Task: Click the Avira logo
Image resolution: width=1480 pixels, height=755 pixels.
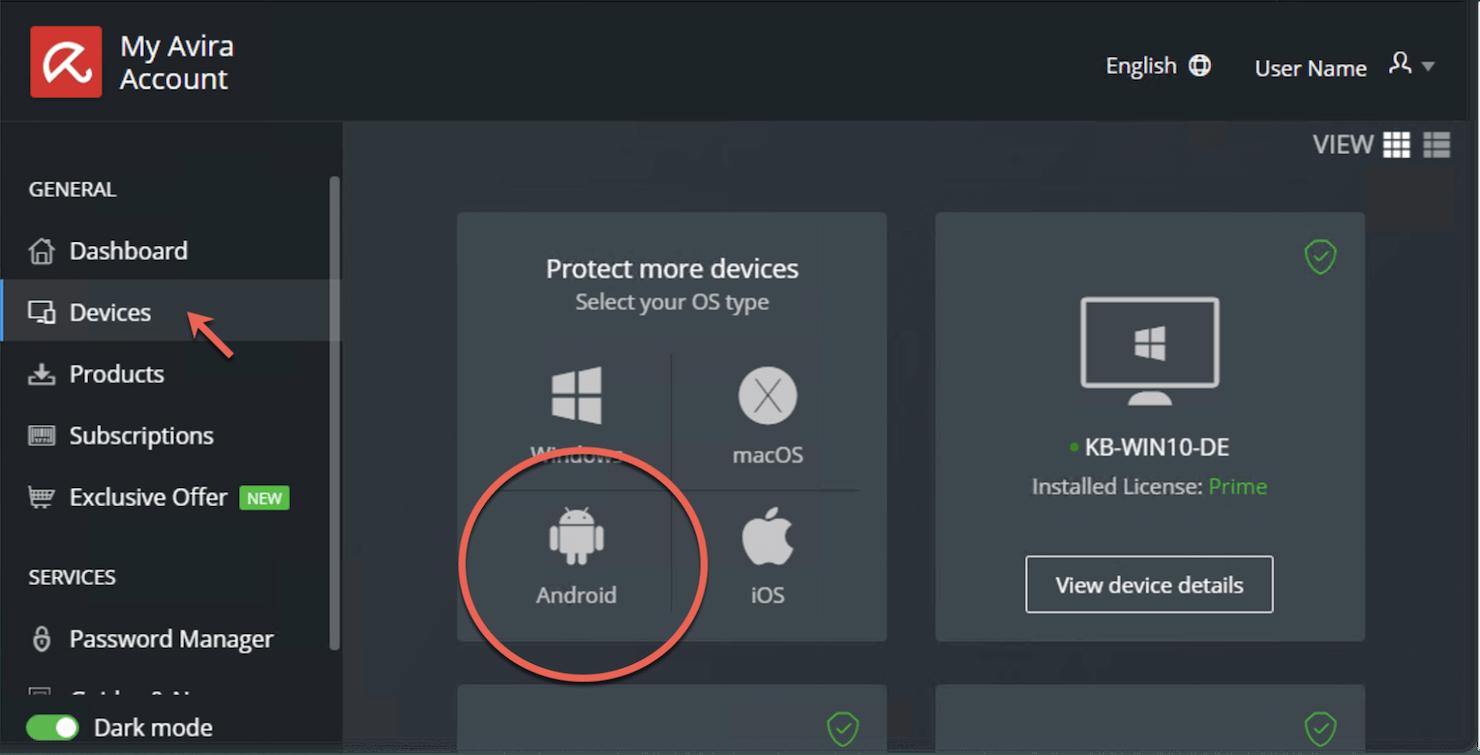Action: tap(66, 61)
